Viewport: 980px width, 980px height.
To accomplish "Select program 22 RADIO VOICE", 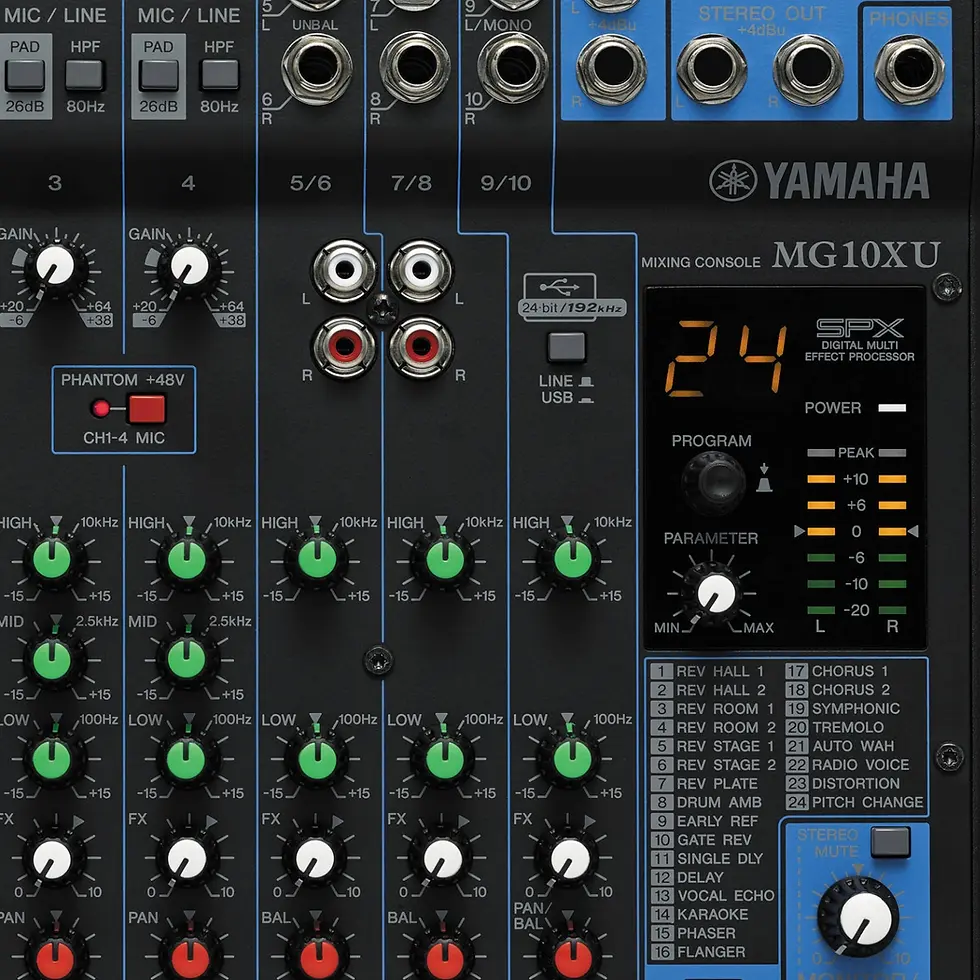I will 848,764.
